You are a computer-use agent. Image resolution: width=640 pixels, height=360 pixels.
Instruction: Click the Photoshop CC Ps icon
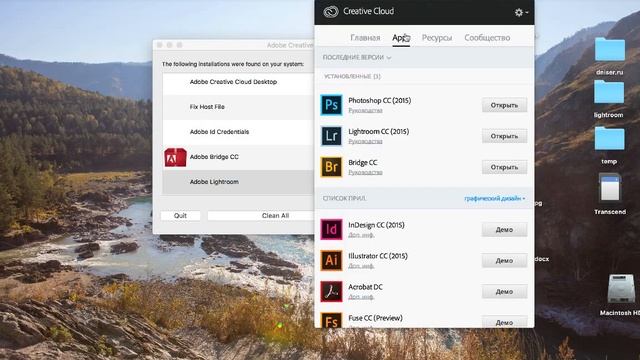[x=331, y=105]
